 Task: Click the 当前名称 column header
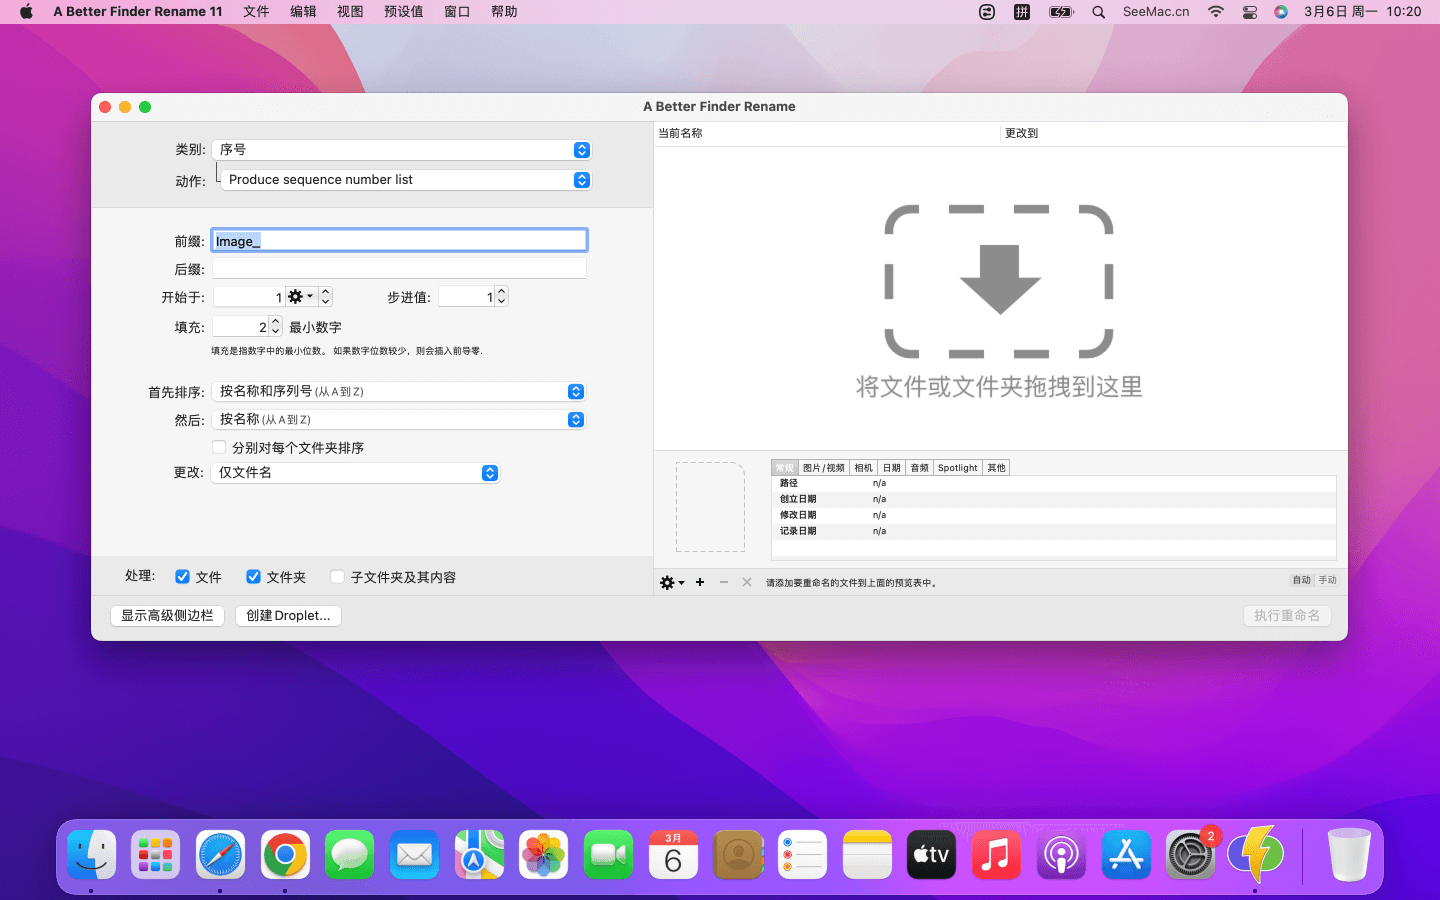click(828, 133)
